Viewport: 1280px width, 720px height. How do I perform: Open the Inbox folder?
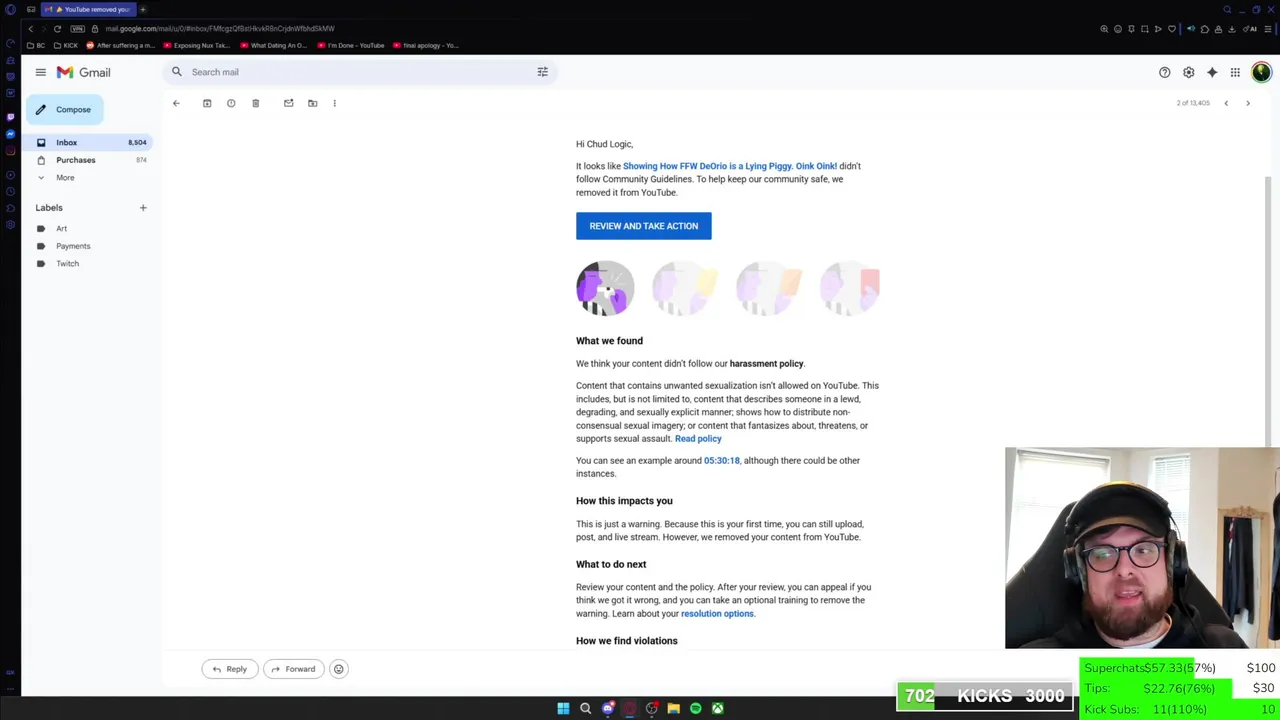tap(87, 142)
